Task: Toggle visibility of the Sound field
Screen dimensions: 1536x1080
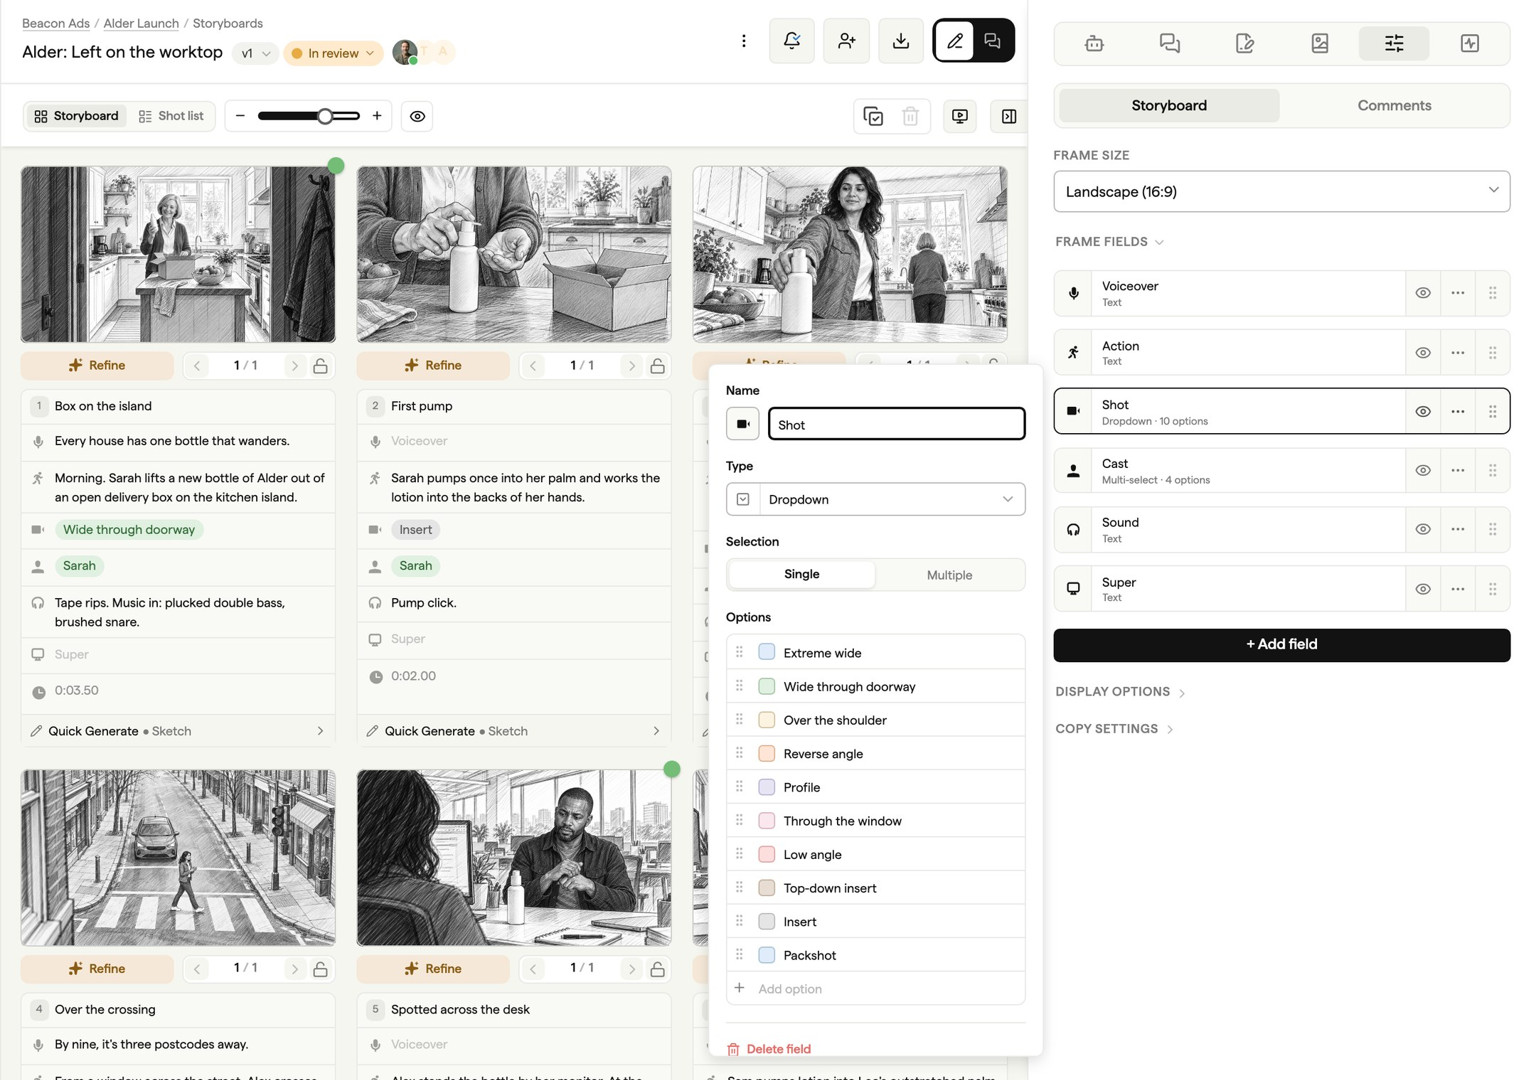Action: tap(1423, 530)
